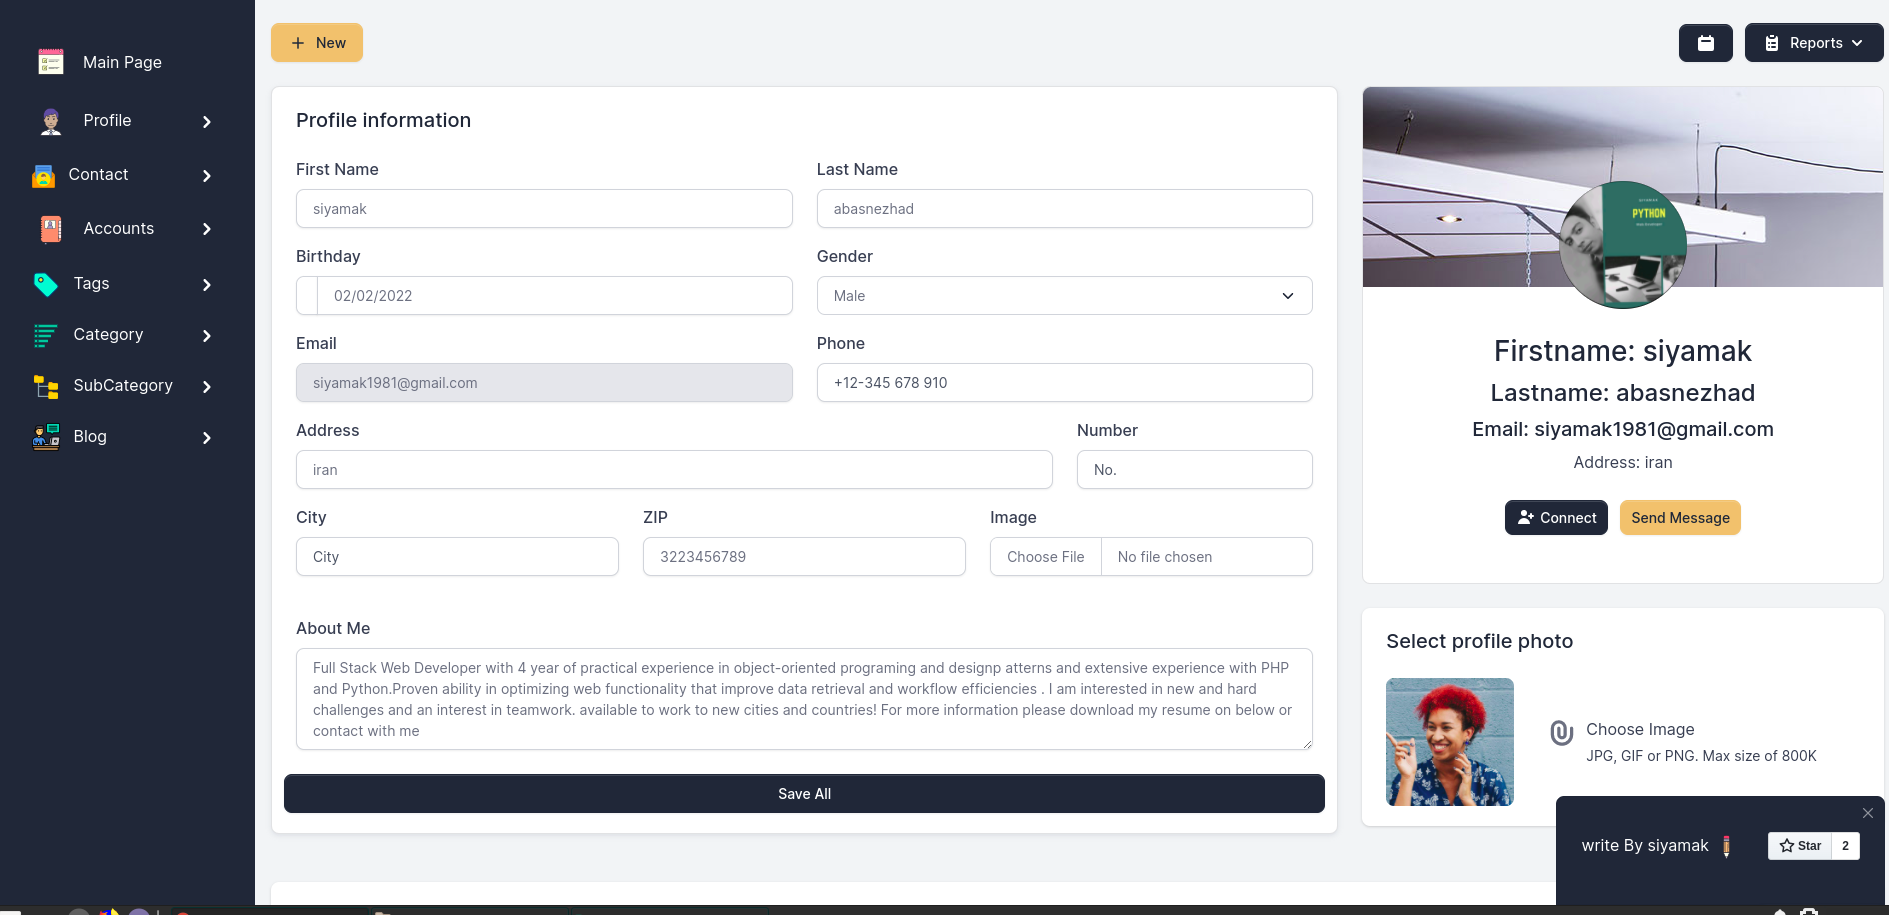Open the Contact menu item

98,175
